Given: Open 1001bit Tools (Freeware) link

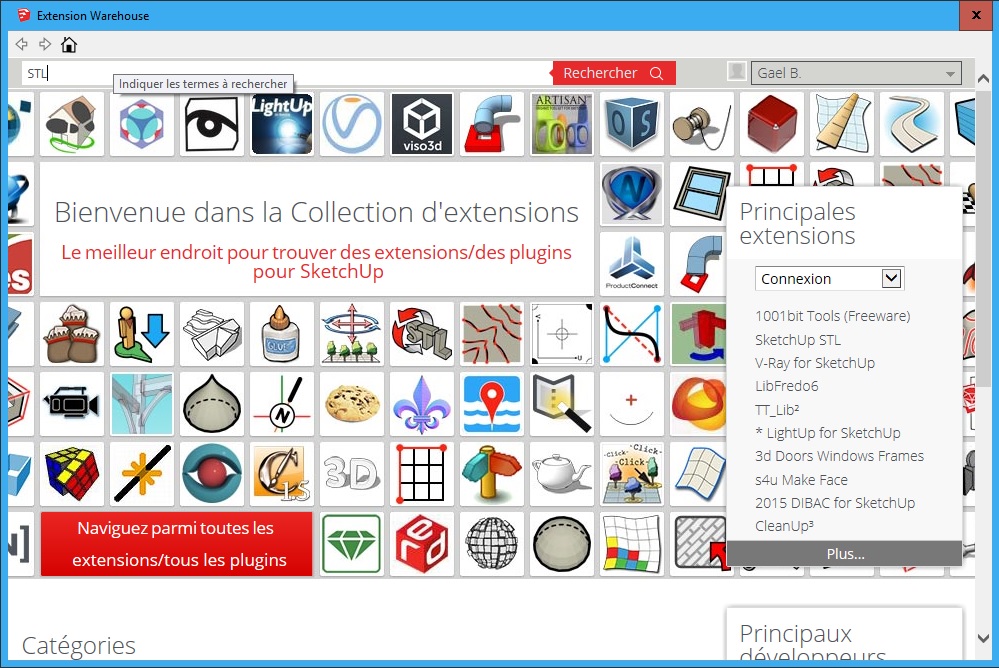Looking at the screenshot, I should (832, 316).
